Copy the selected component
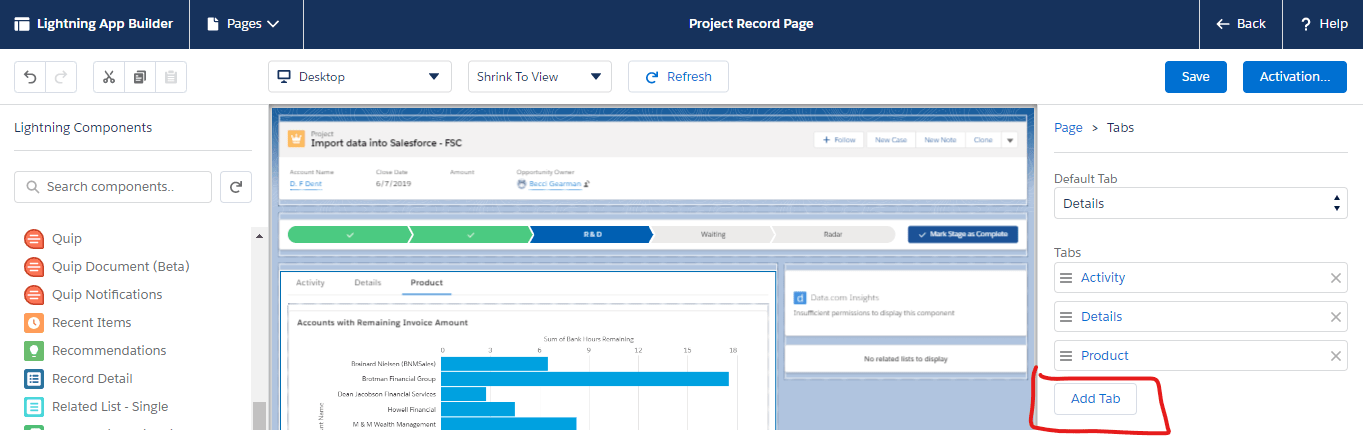1363x436 pixels. (x=140, y=77)
